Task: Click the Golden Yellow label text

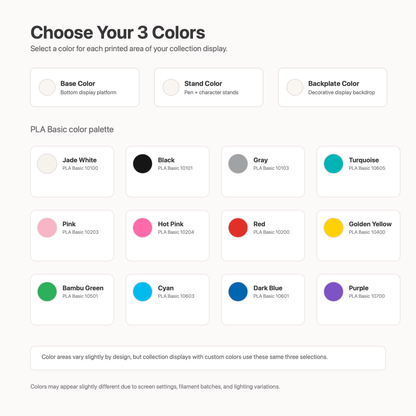Action: pos(370,224)
